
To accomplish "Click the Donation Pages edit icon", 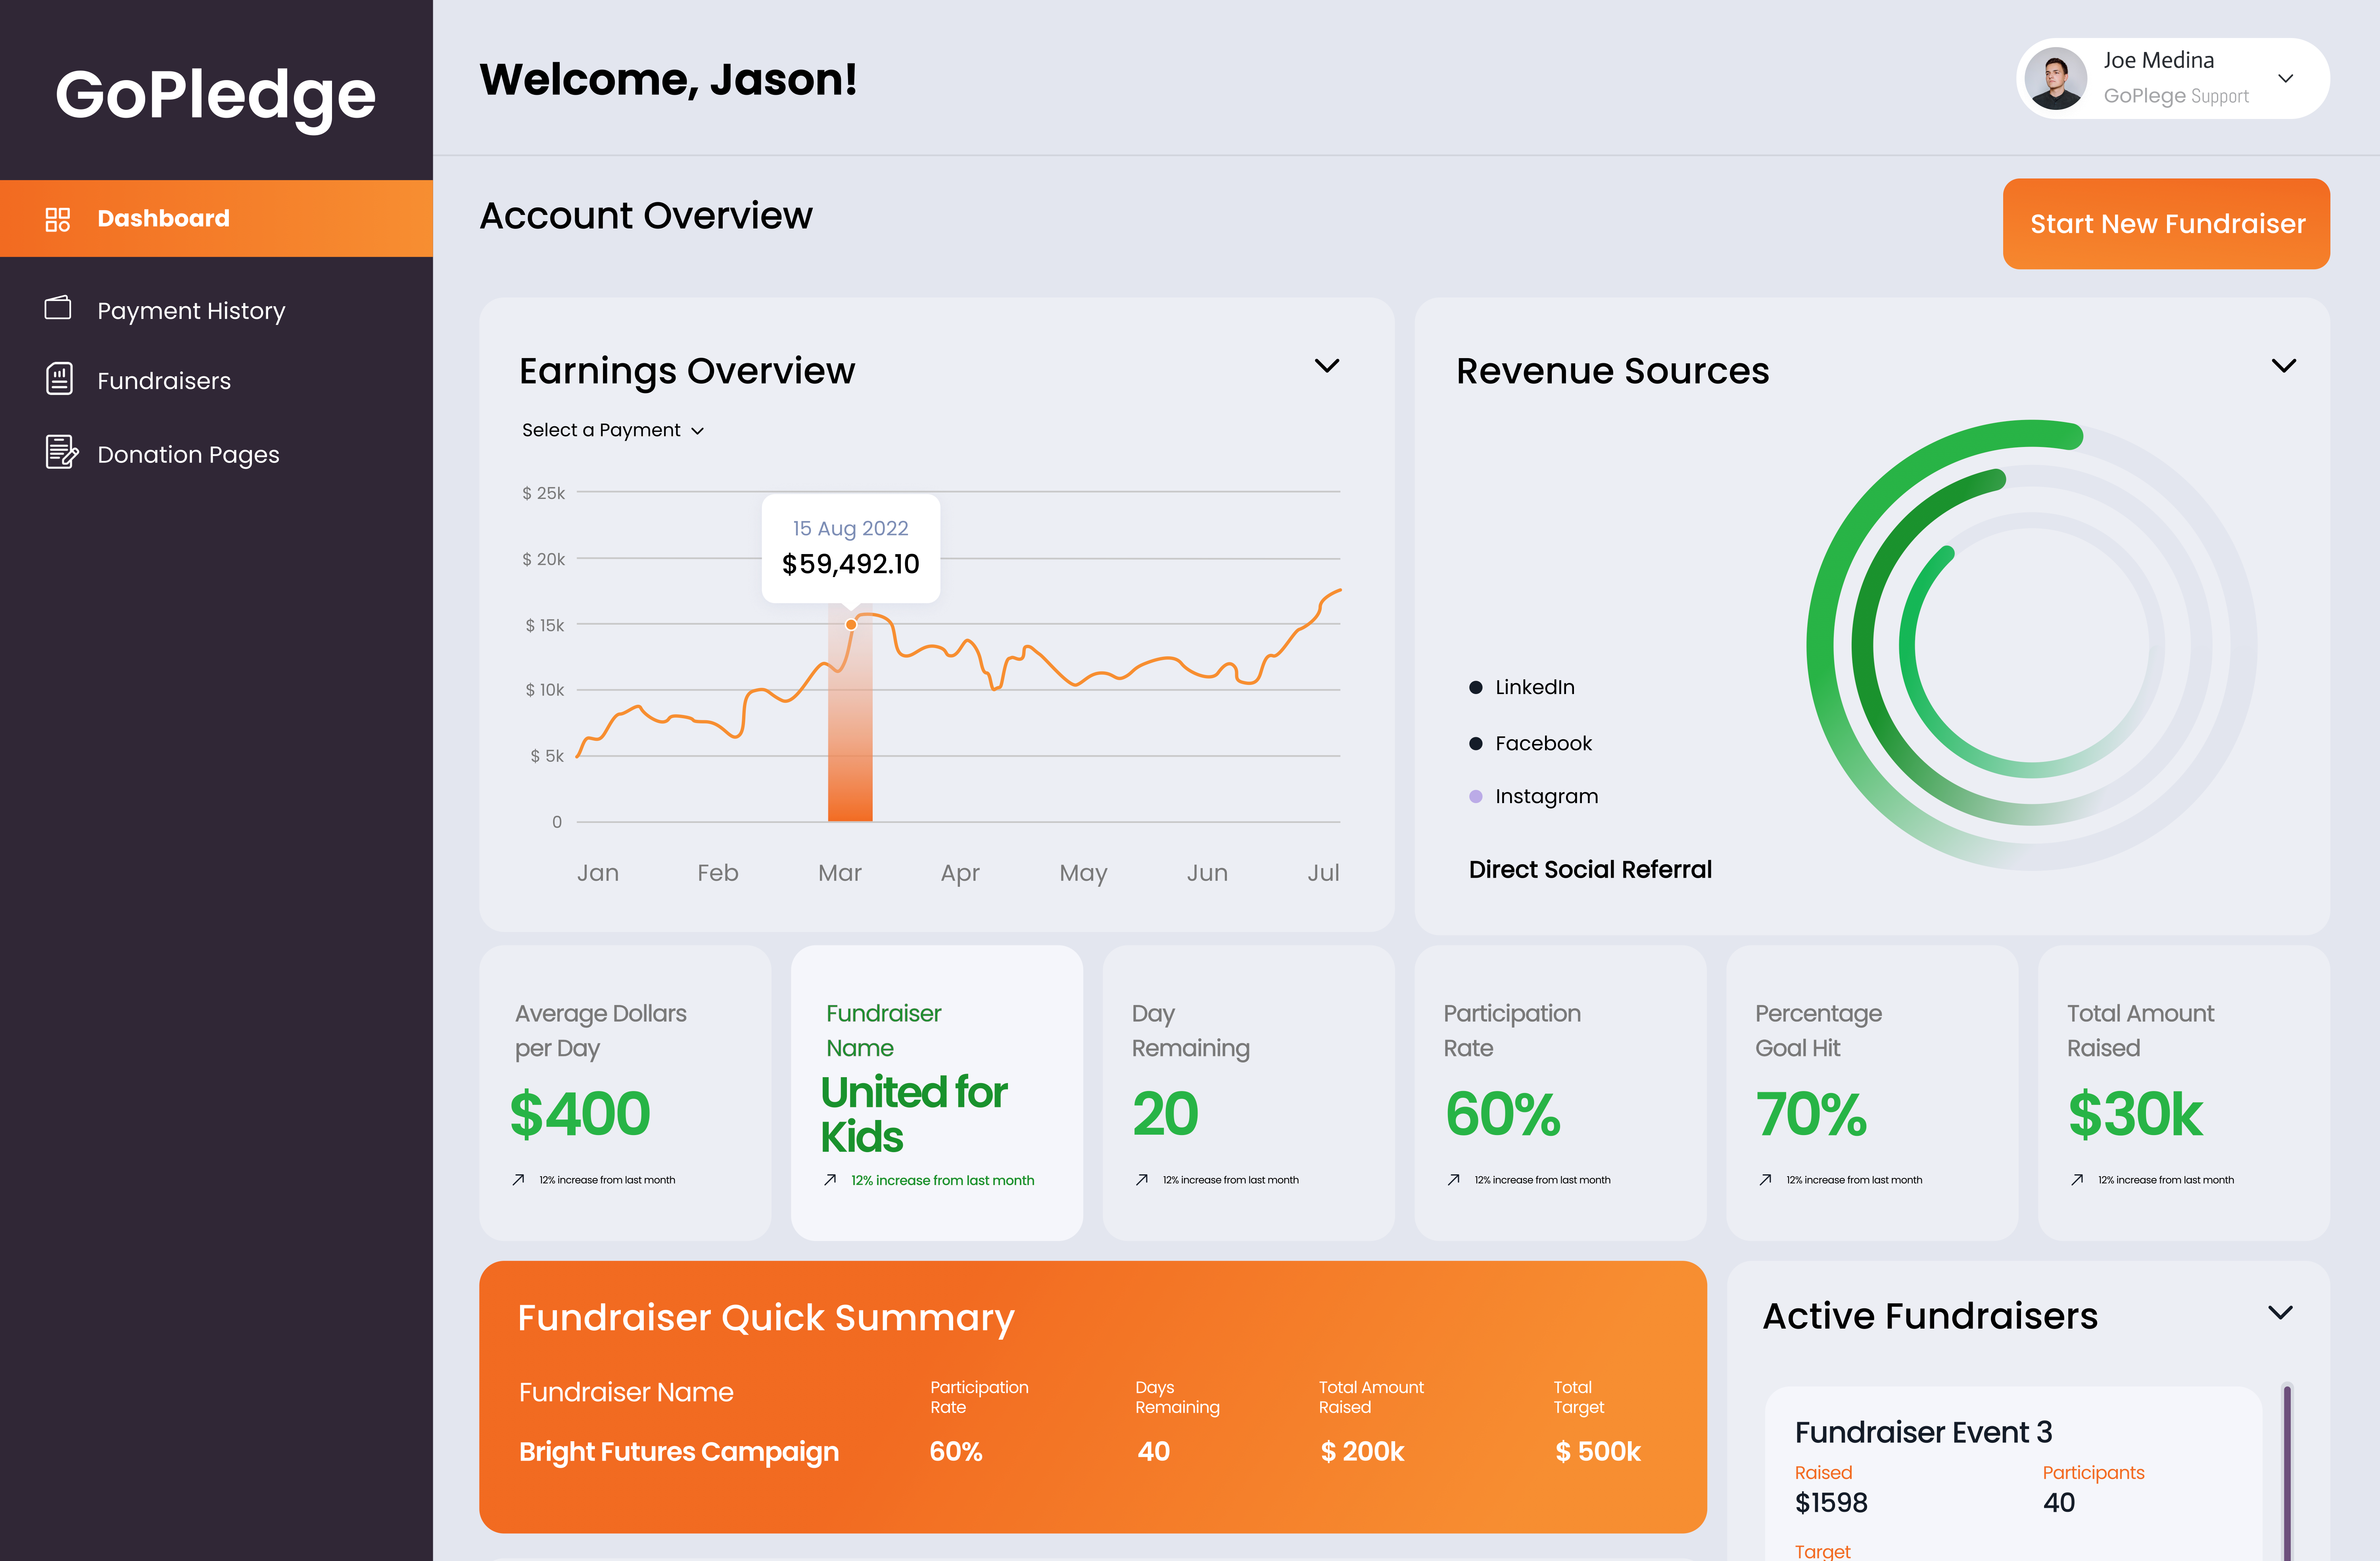I will click(61, 452).
